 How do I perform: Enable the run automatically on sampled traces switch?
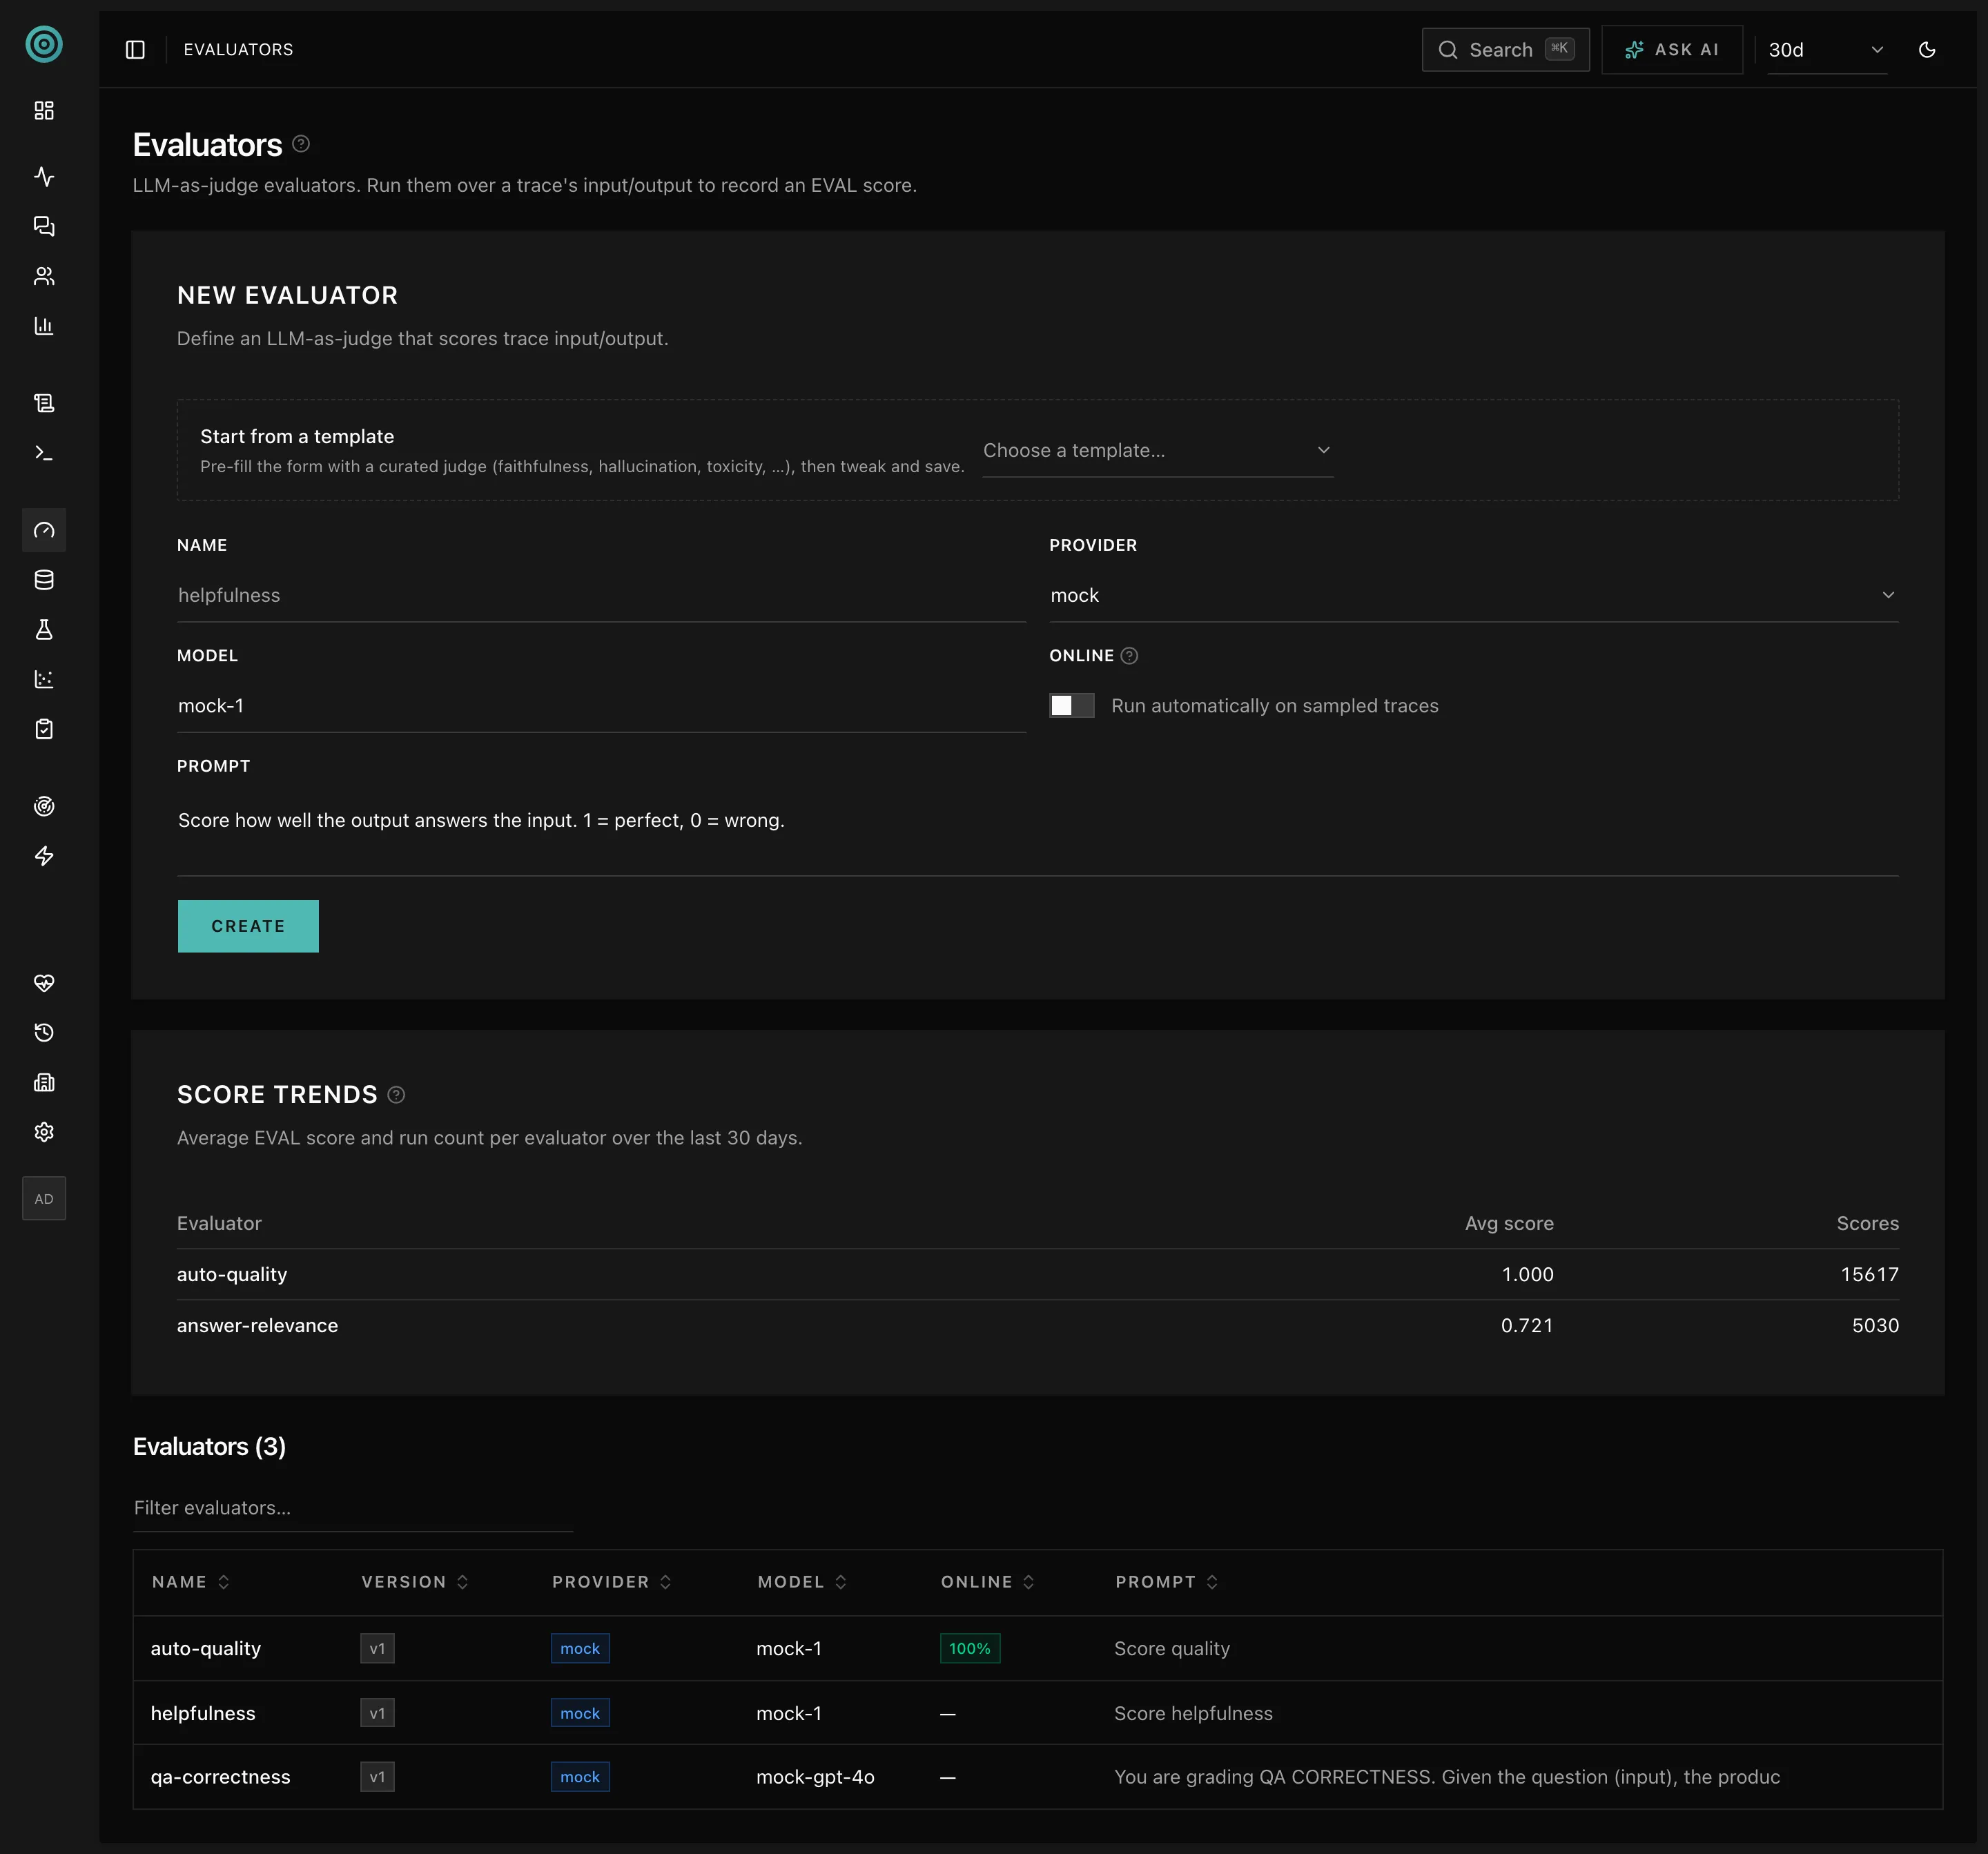click(x=1071, y=706)
